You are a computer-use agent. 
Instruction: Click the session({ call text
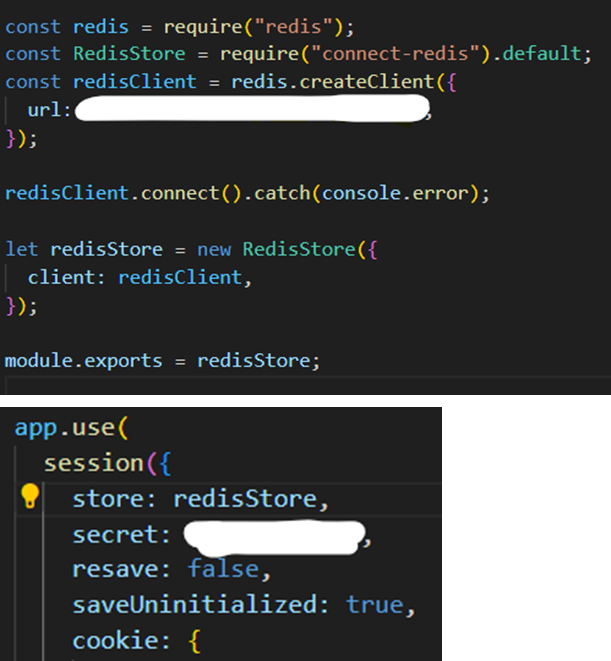tap(108, 463)
